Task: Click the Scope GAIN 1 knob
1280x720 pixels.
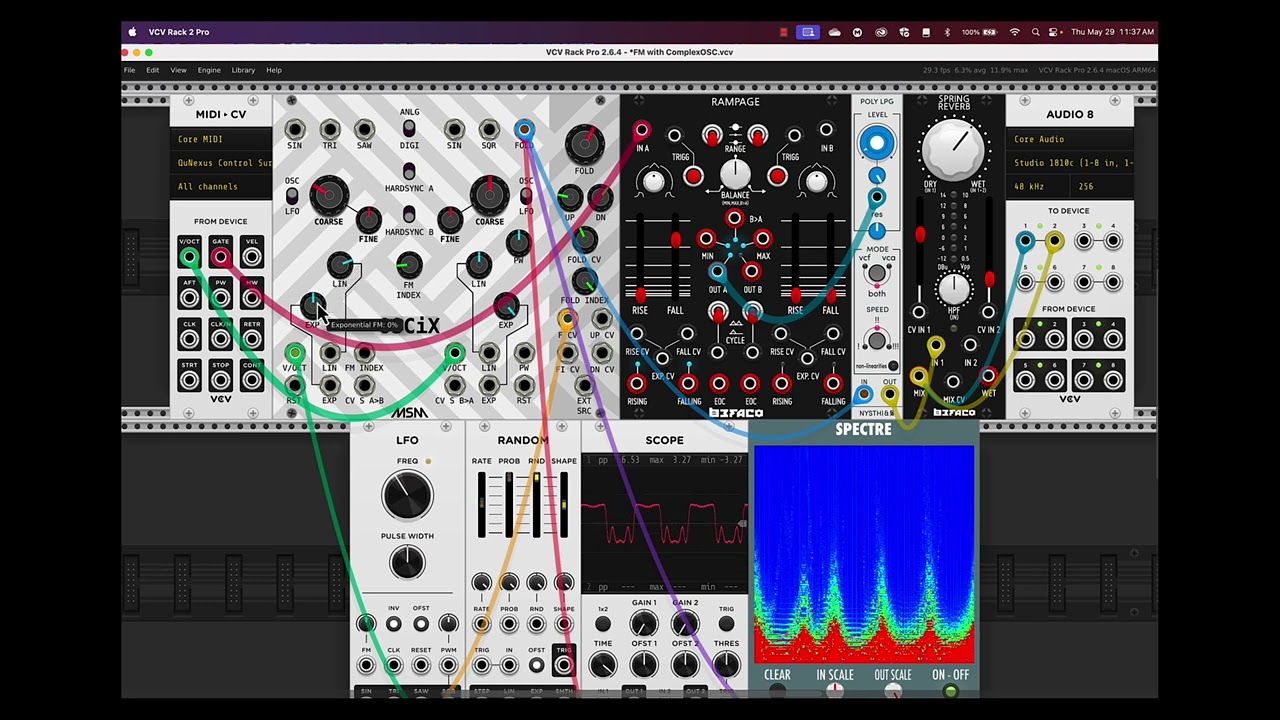Action: [x=644, y=625]
